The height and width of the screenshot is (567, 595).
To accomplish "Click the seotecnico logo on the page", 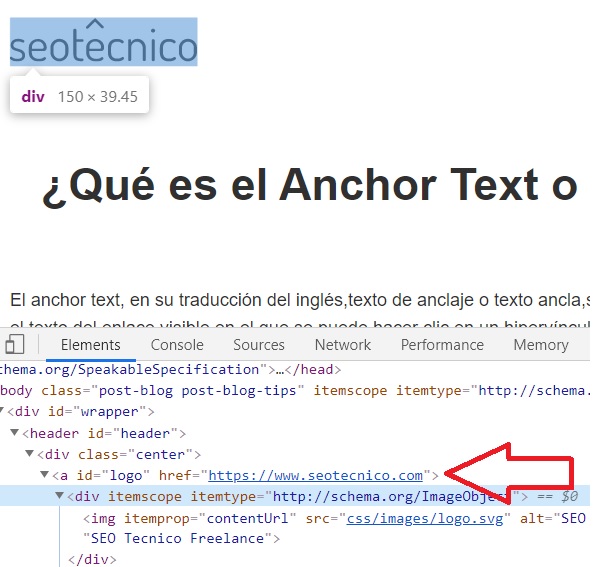I will [104, 42].
